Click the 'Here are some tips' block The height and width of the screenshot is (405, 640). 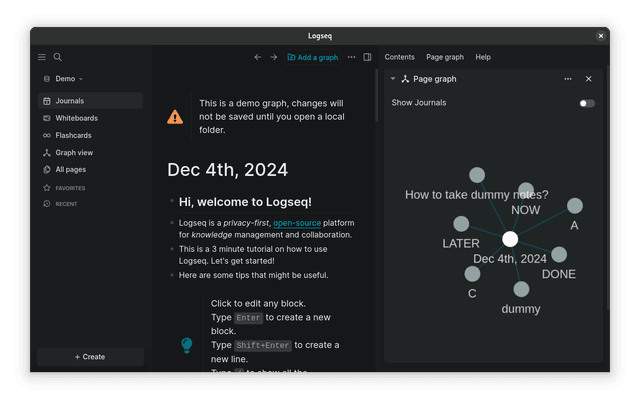[x=253, y=275]
